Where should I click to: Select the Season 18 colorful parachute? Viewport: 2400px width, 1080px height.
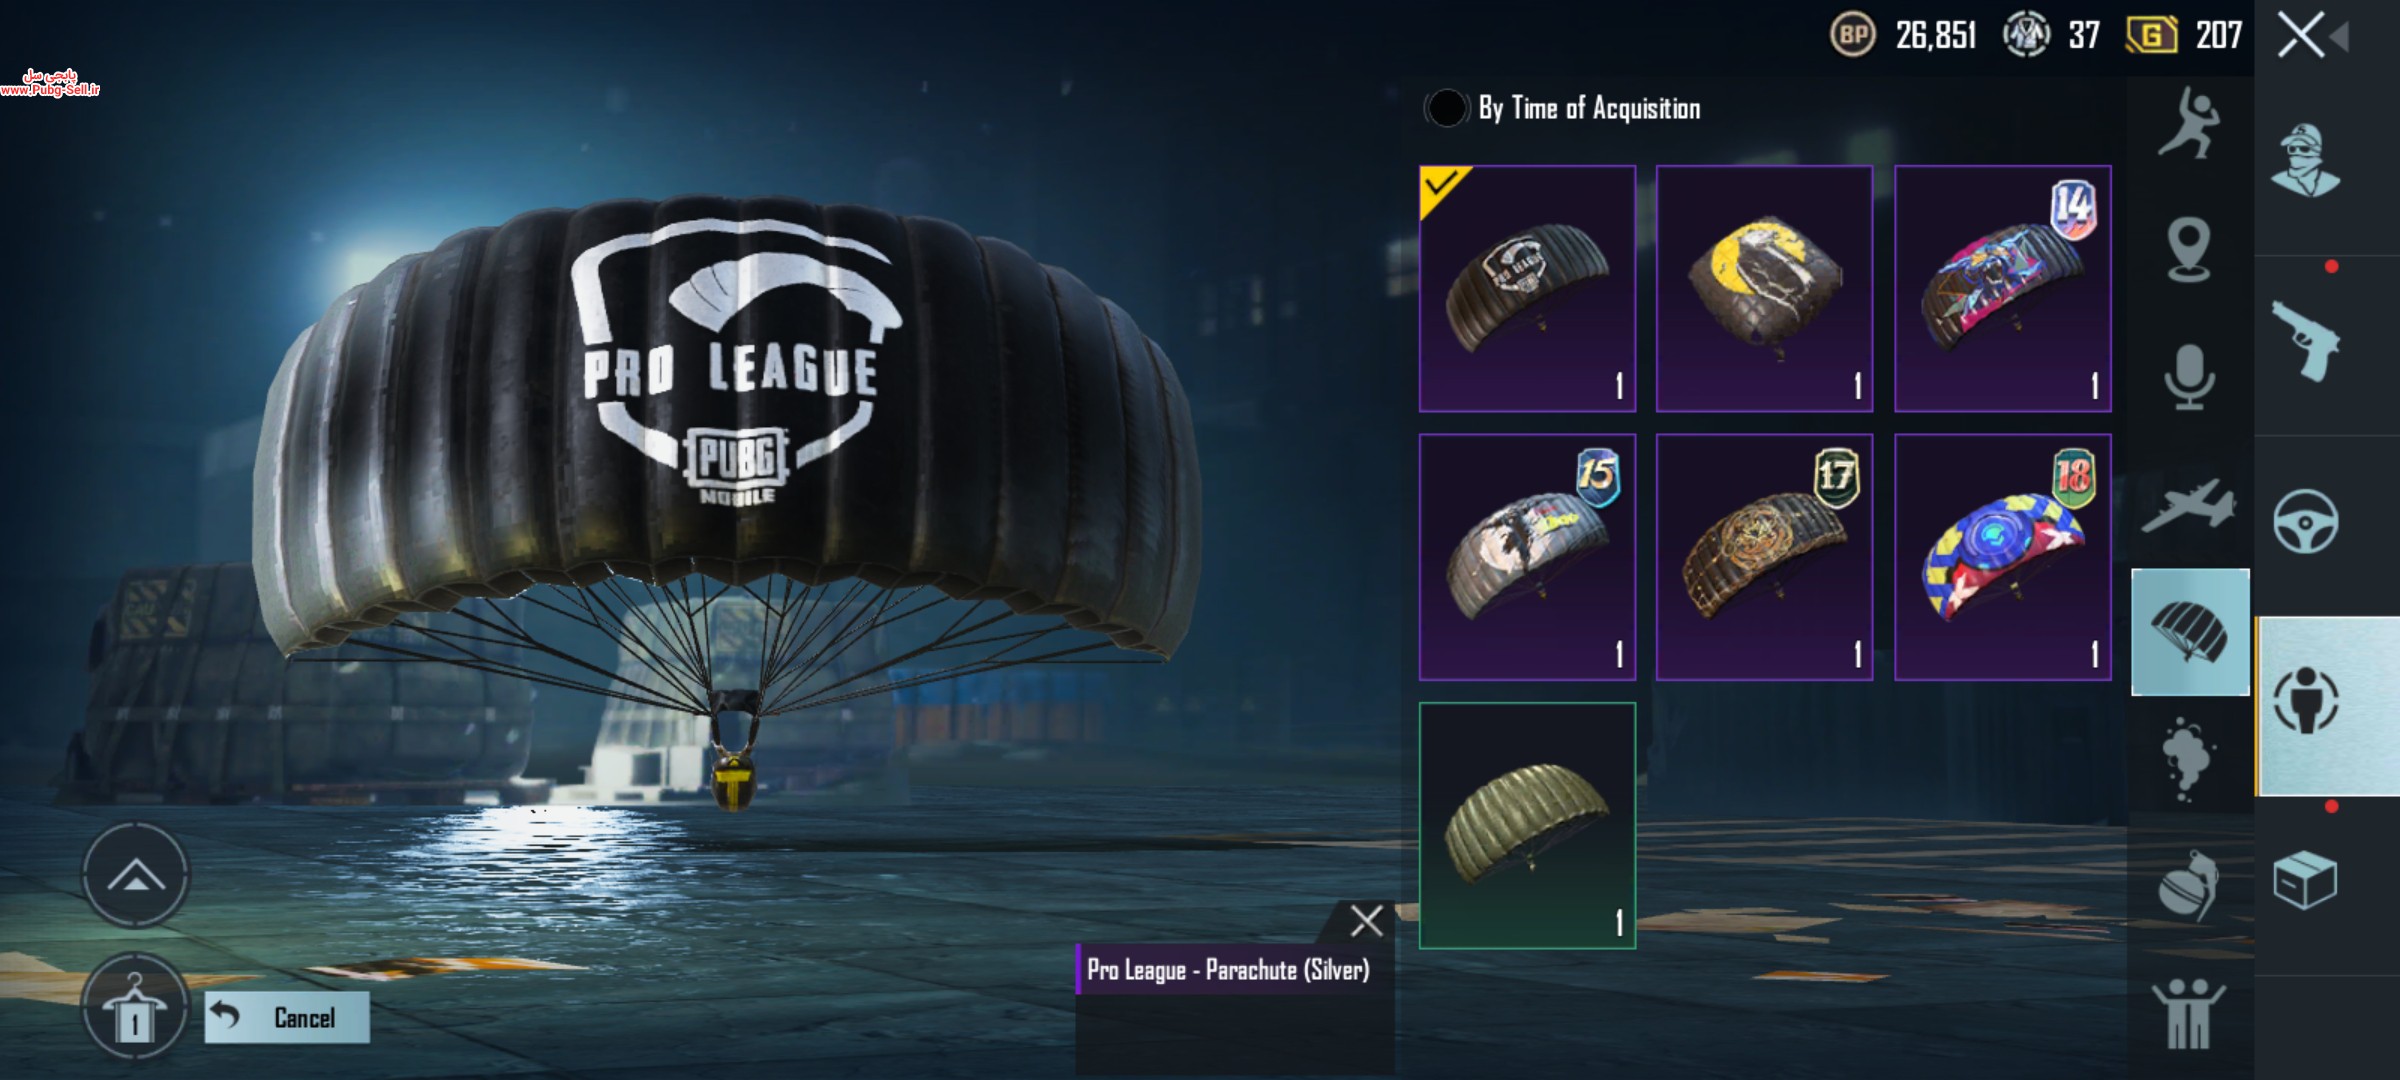pos(2003,557)
